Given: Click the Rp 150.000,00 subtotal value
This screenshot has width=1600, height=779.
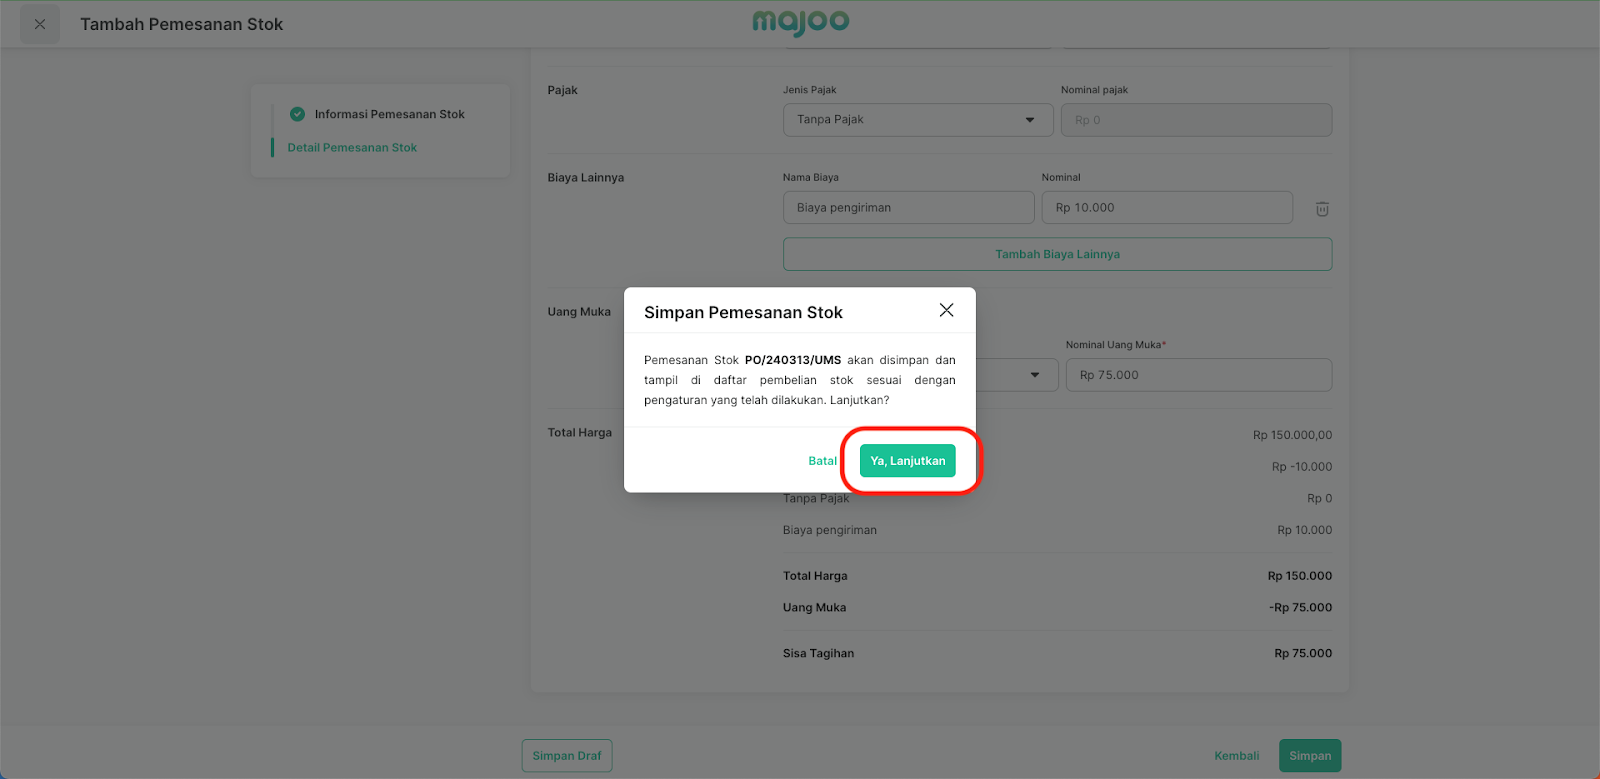Looking at the screenshot, I should (1292, 435).
